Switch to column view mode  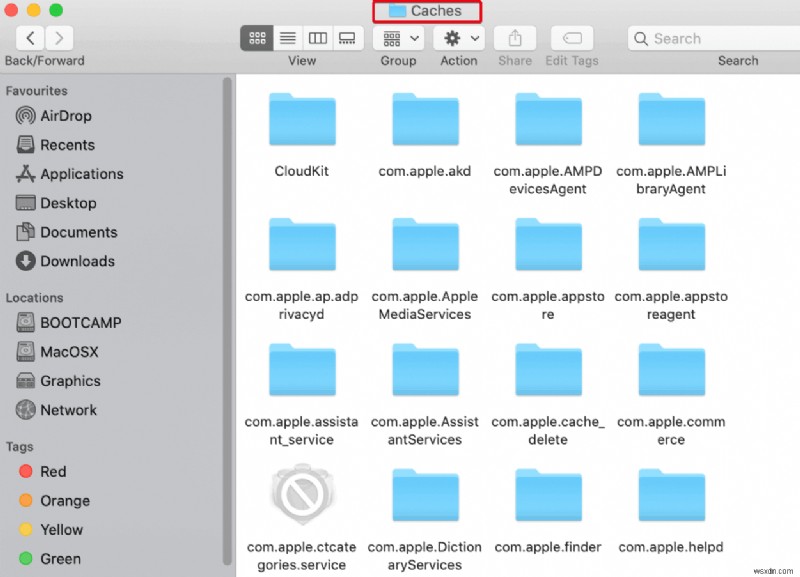(318, 38)
